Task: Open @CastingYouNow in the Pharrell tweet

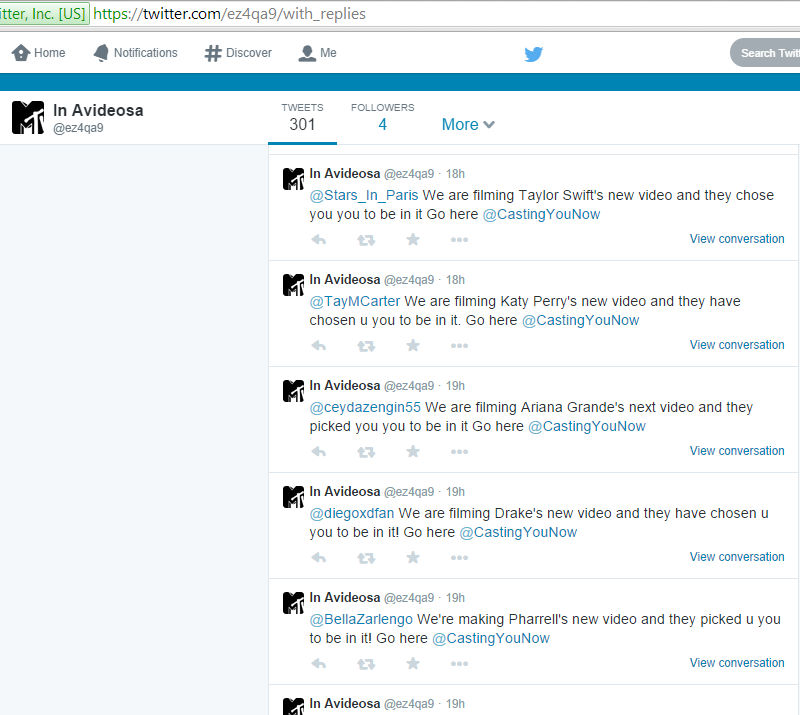Action: (491, 639)
